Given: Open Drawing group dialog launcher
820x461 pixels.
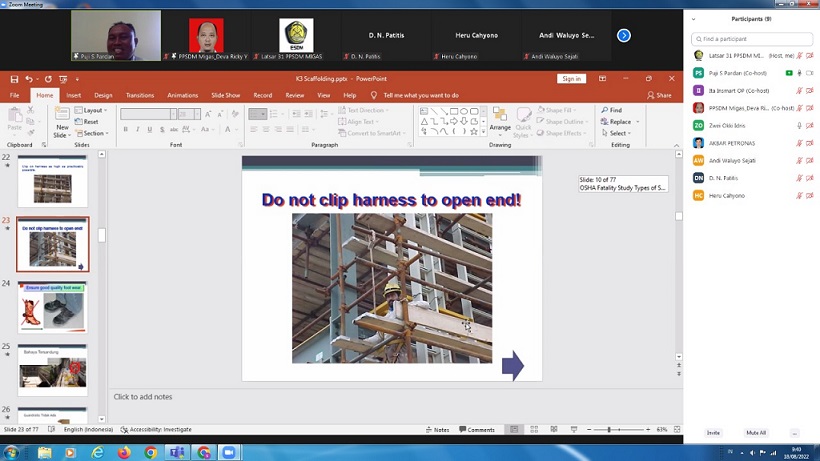Looking at the screenshot, I should [x=591, y=145].
